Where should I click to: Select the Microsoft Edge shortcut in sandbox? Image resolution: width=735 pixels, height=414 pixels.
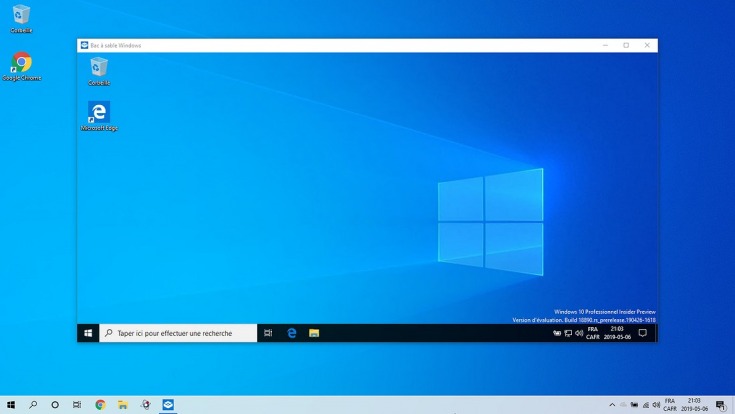pos(99,116)
